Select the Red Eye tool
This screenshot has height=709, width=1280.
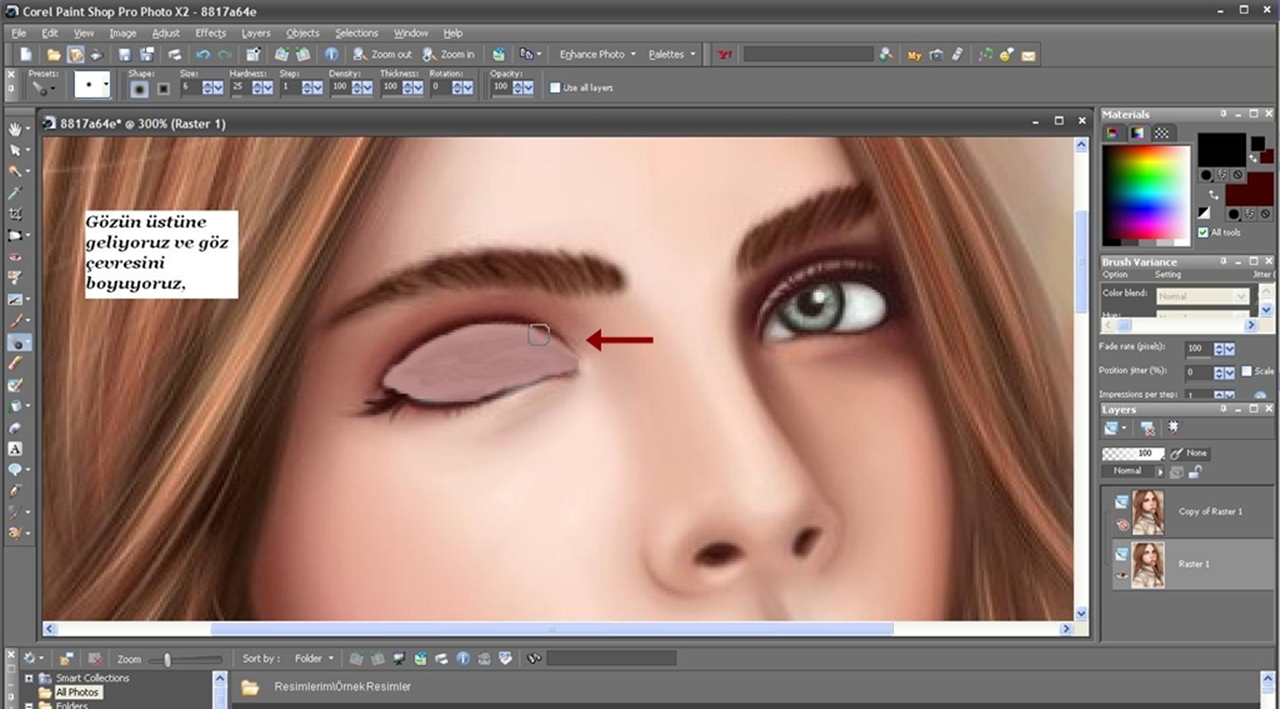point(16,257)
